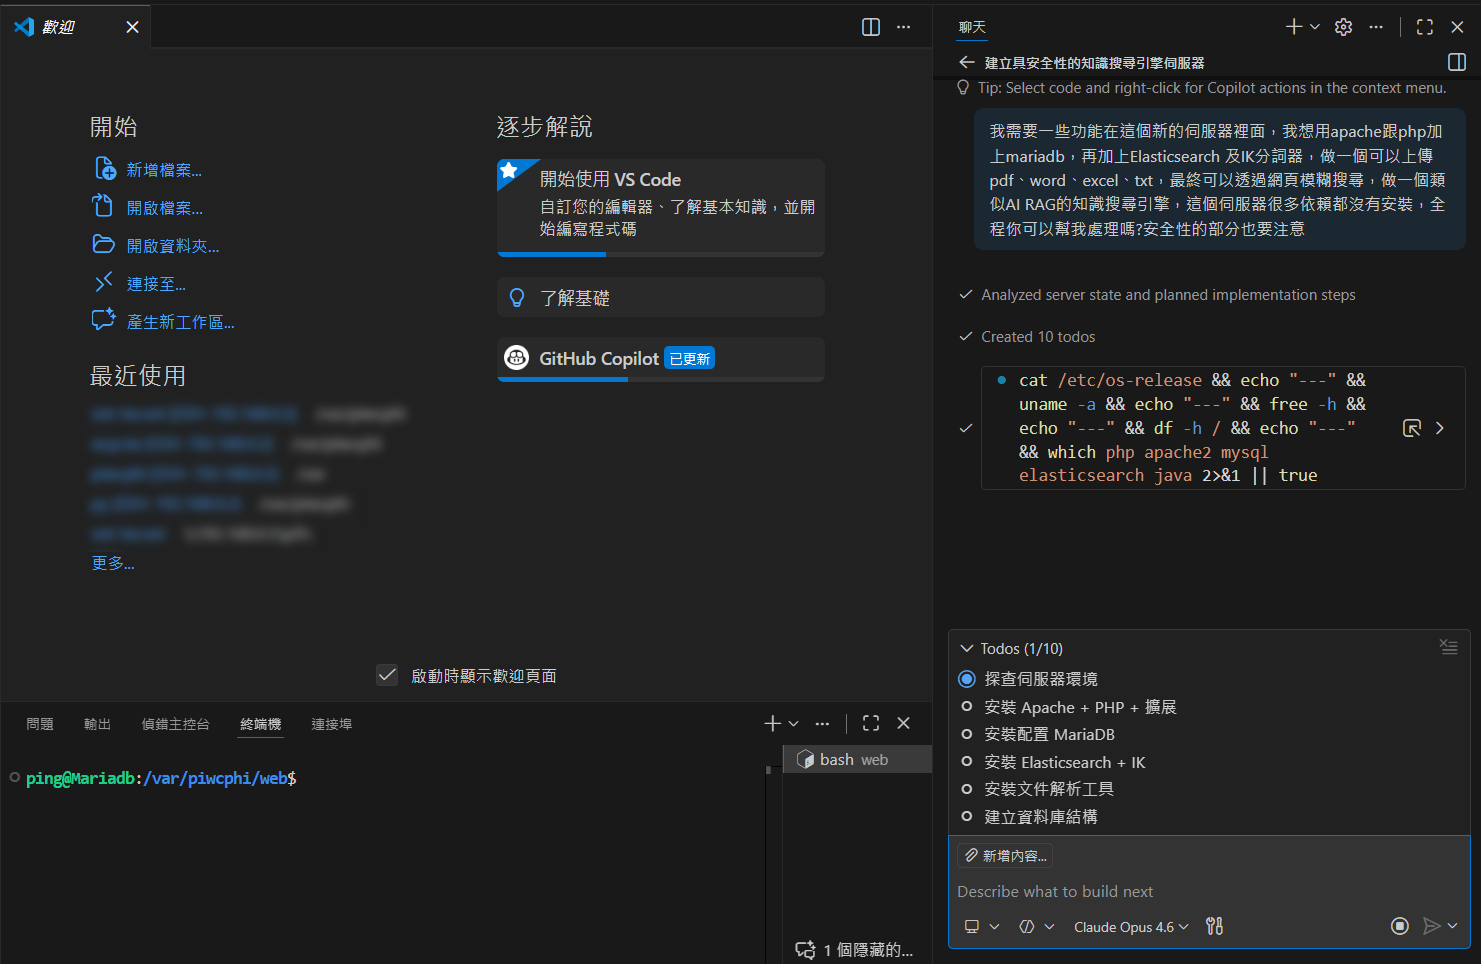
Task: Open the tools configuration wrench icon
Action: point(1214,926)
